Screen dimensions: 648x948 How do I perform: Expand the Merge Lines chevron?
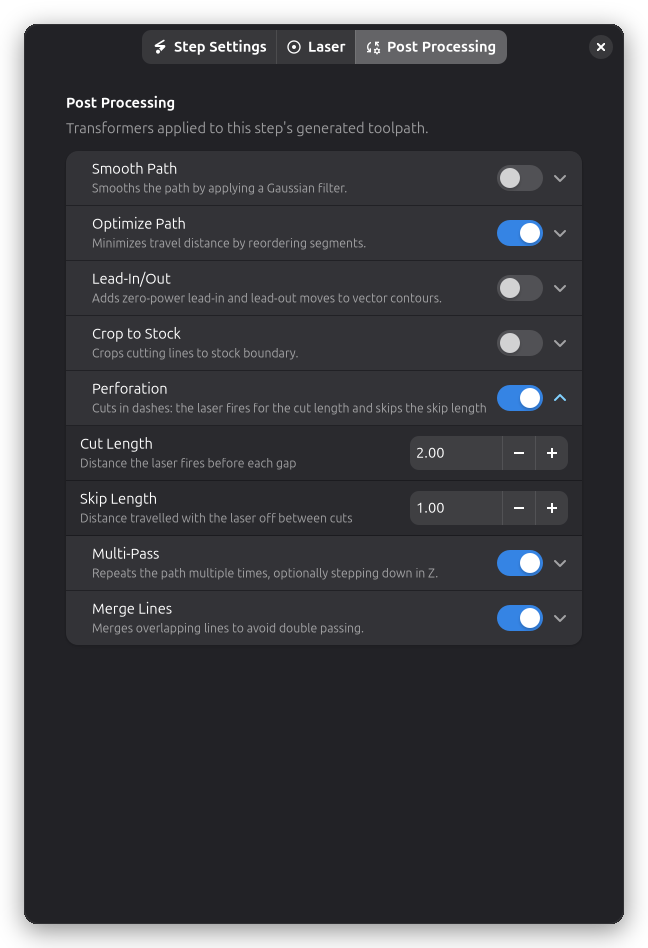pyautogui.click(x=560, y=618)
